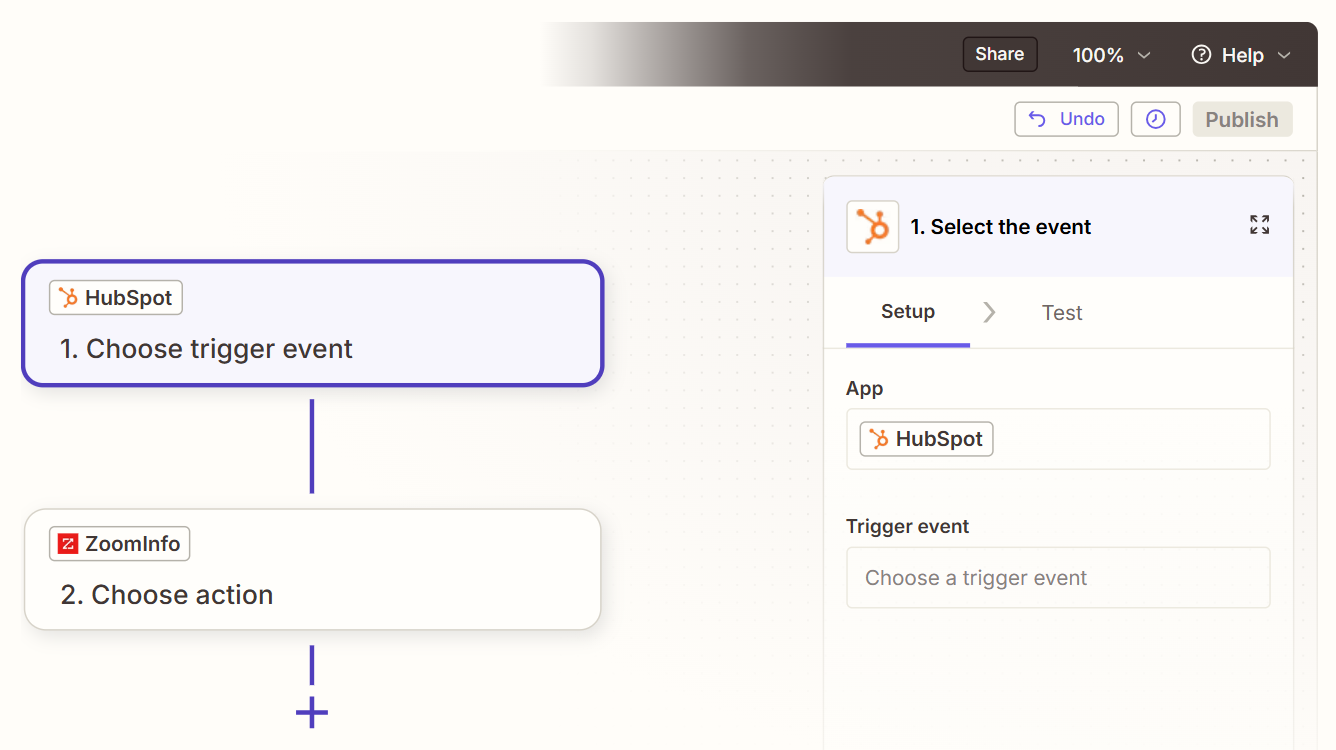Click the 'Trigger event' label
This screenshot has width=1336, height=750.
click(x=908, y=526)
